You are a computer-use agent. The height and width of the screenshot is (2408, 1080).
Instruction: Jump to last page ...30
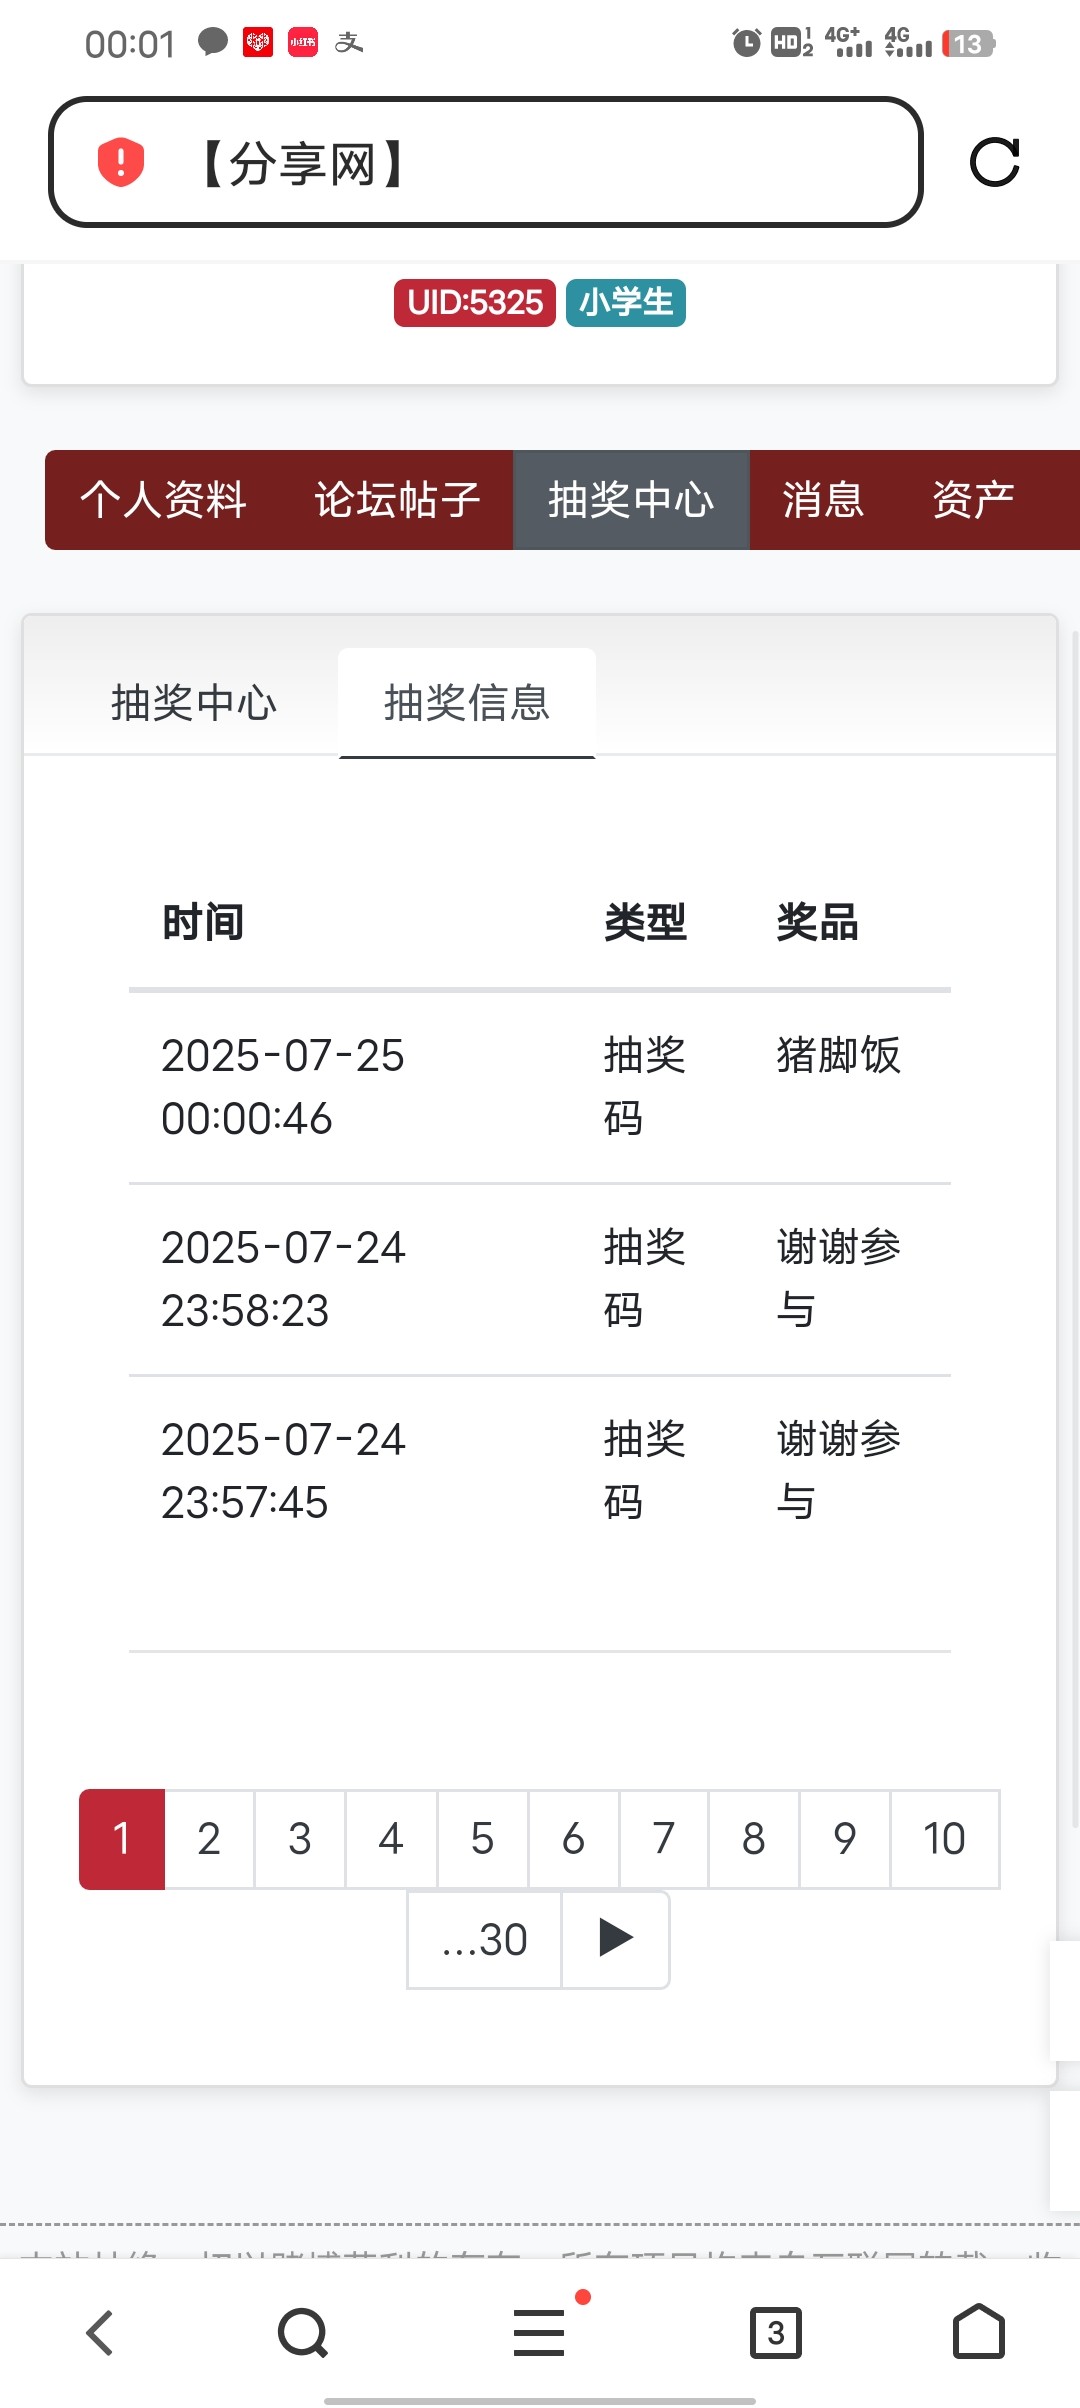point(485,1940)
